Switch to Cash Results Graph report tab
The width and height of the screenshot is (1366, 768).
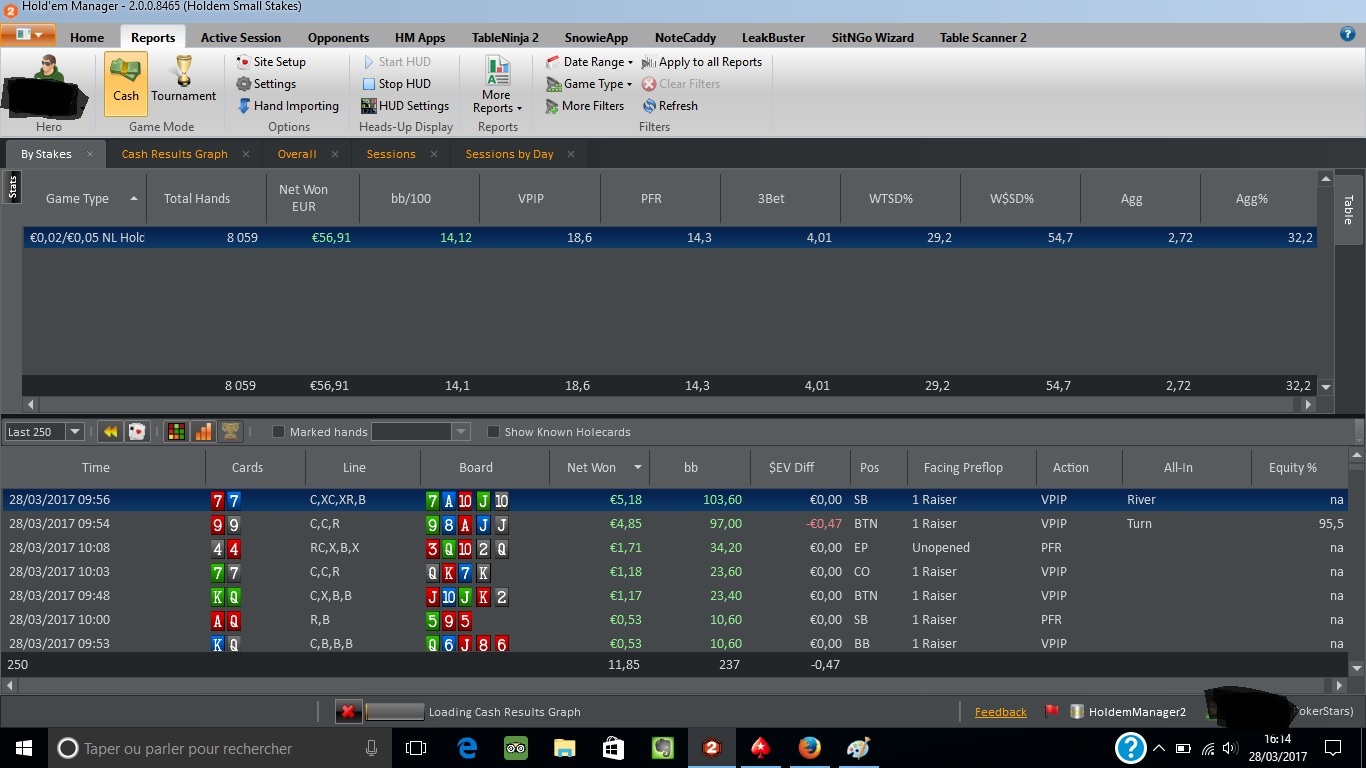click(x=175, y=154)
